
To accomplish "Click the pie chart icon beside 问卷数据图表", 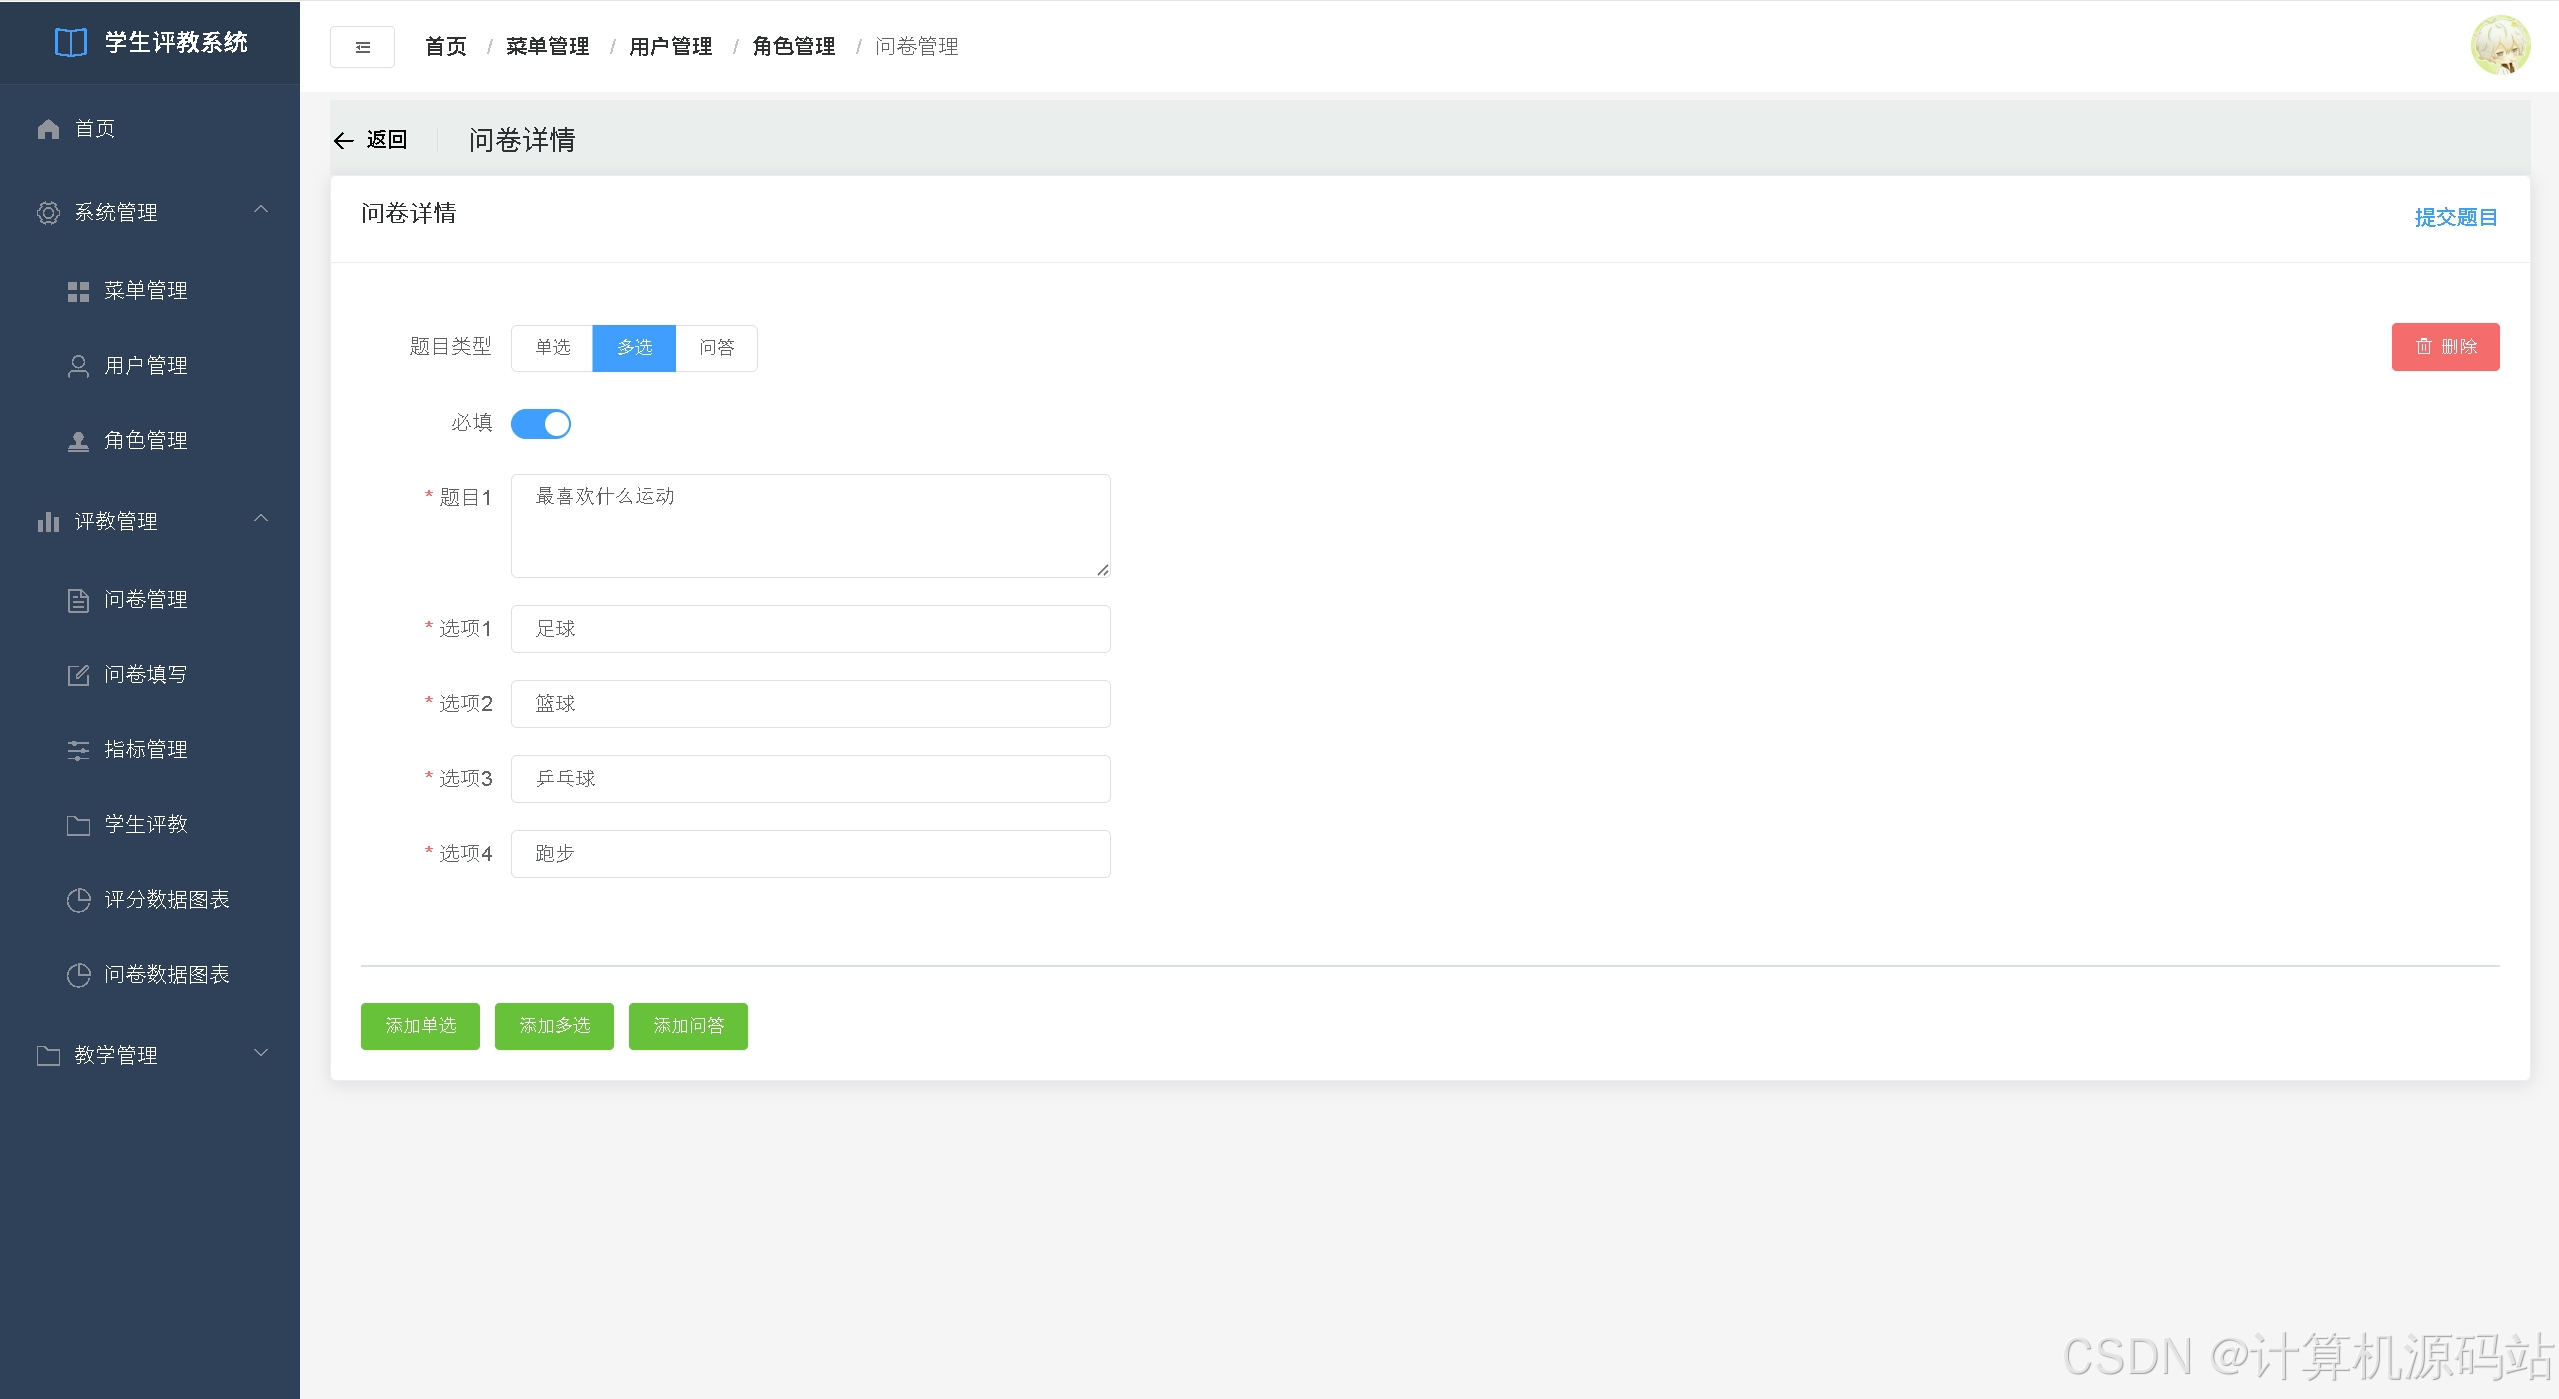I will click(78, 975).
